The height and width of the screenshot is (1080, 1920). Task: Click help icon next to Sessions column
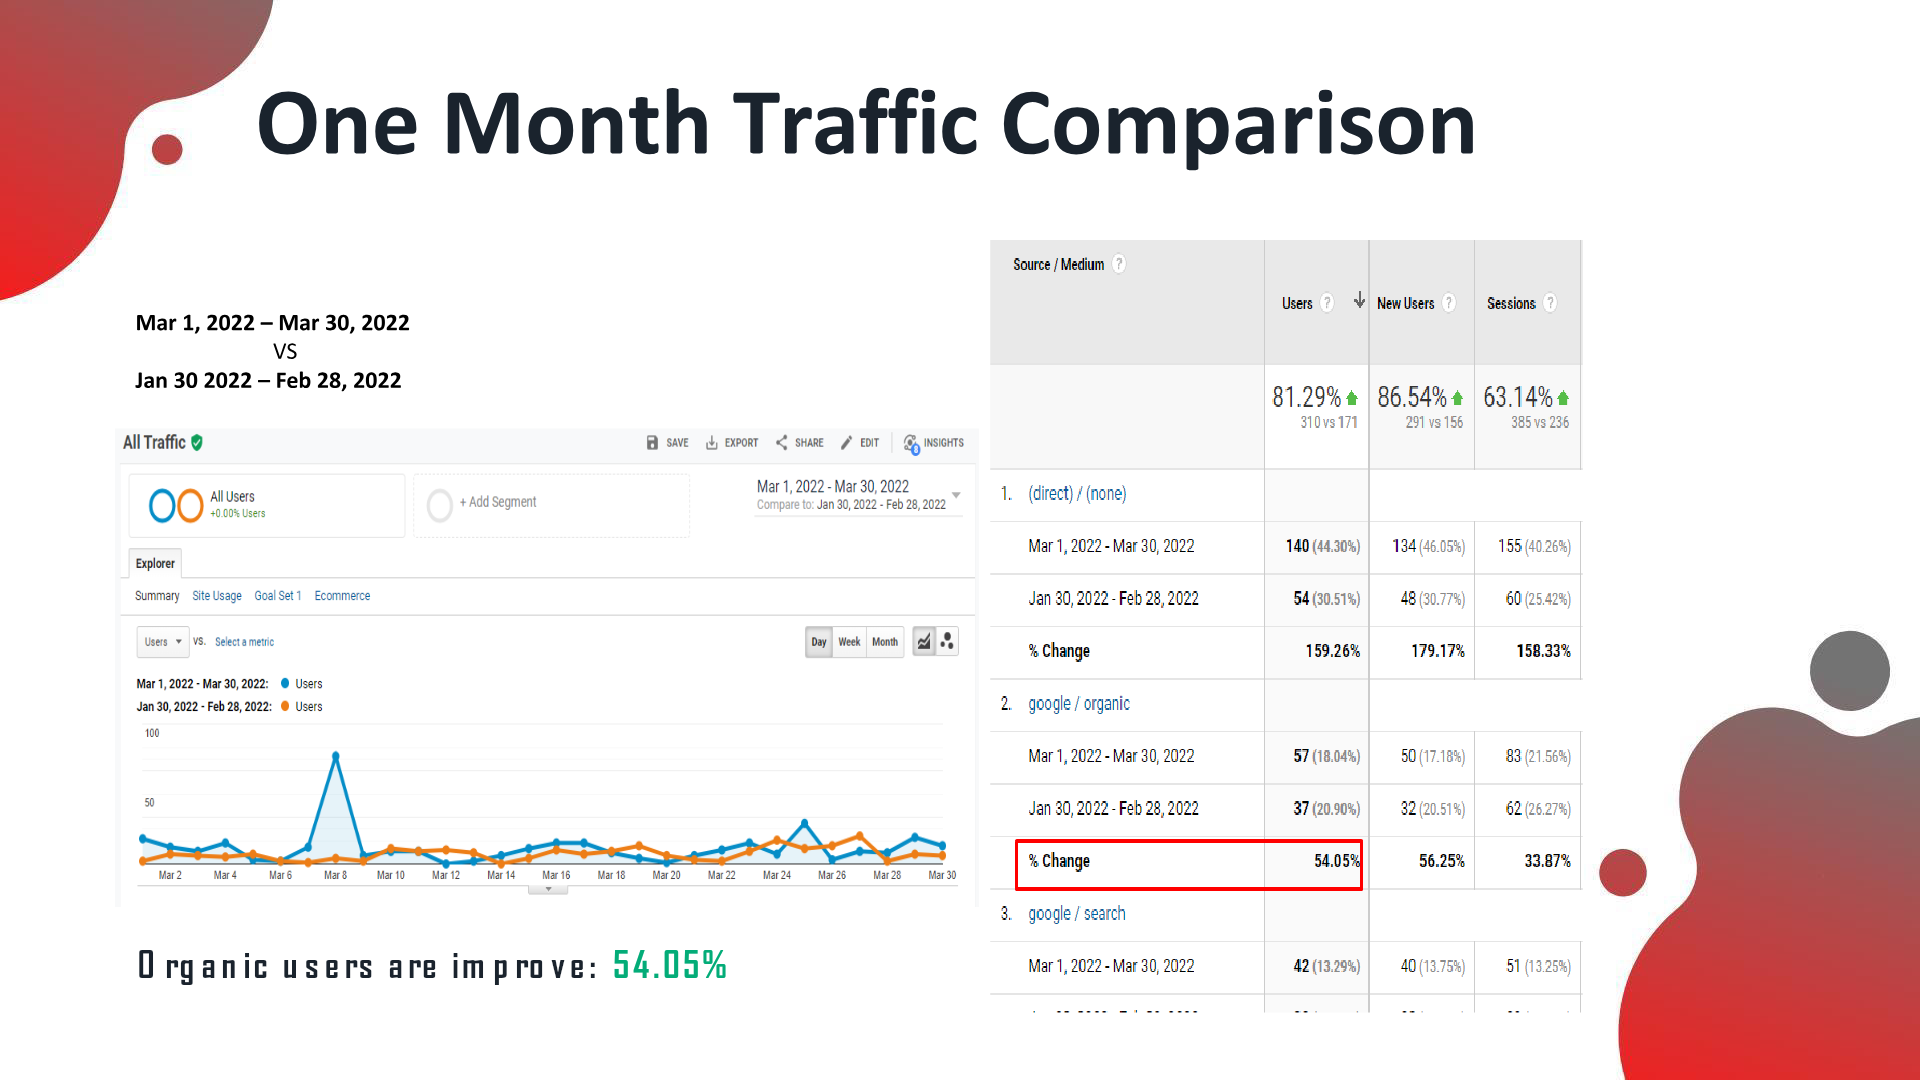click(1550, 303)
